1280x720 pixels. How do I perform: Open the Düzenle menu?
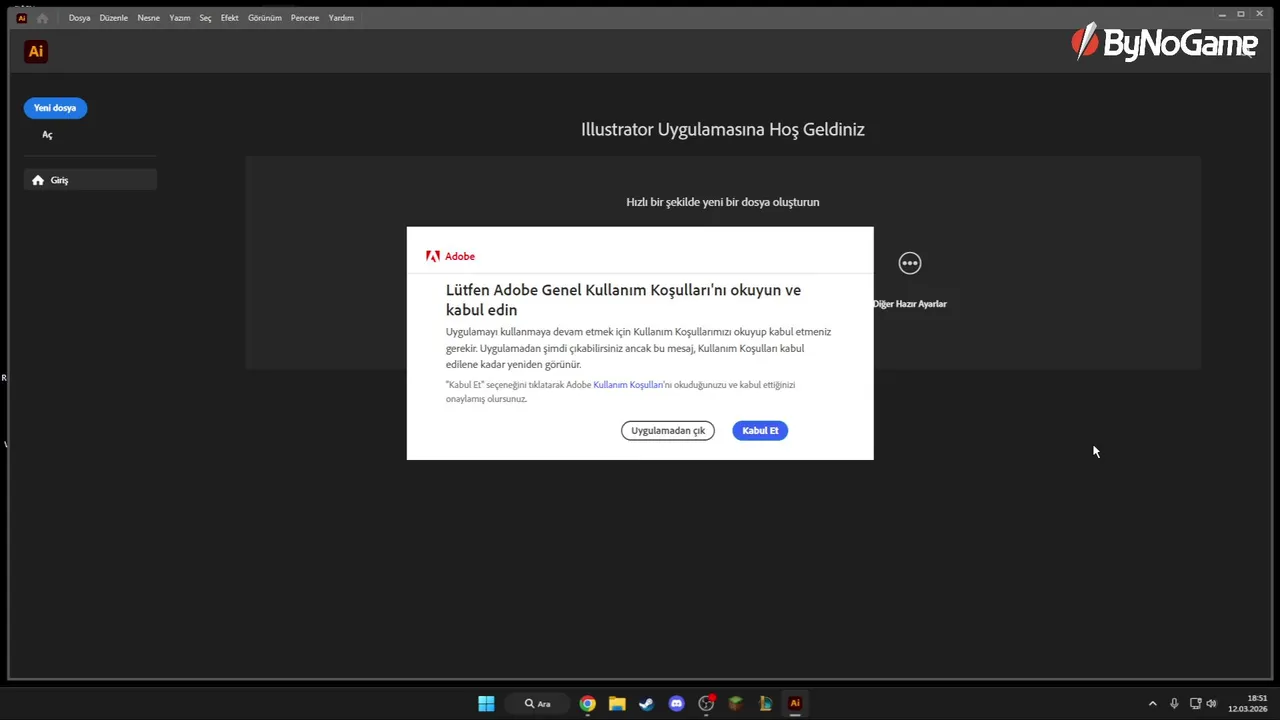coord(114,18)
